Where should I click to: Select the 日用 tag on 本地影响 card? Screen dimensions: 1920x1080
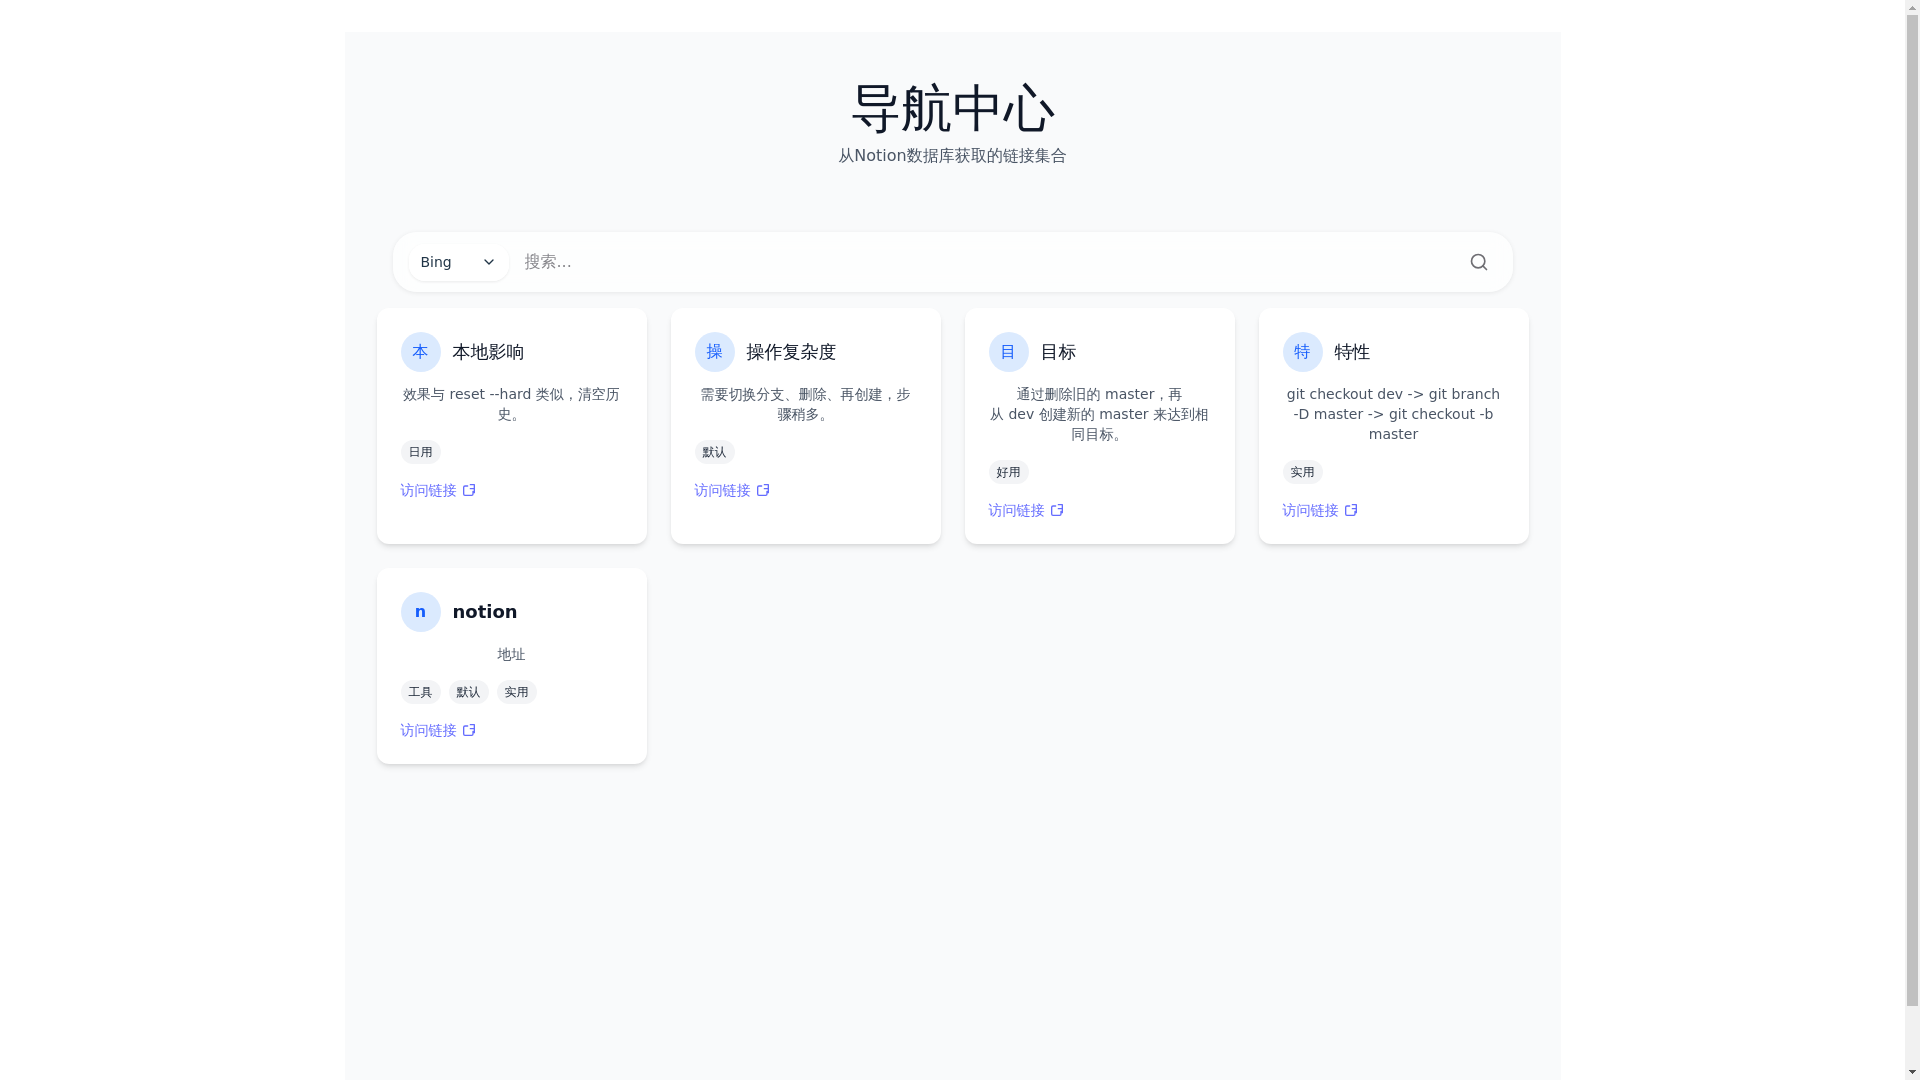click(x=420, y=452)
